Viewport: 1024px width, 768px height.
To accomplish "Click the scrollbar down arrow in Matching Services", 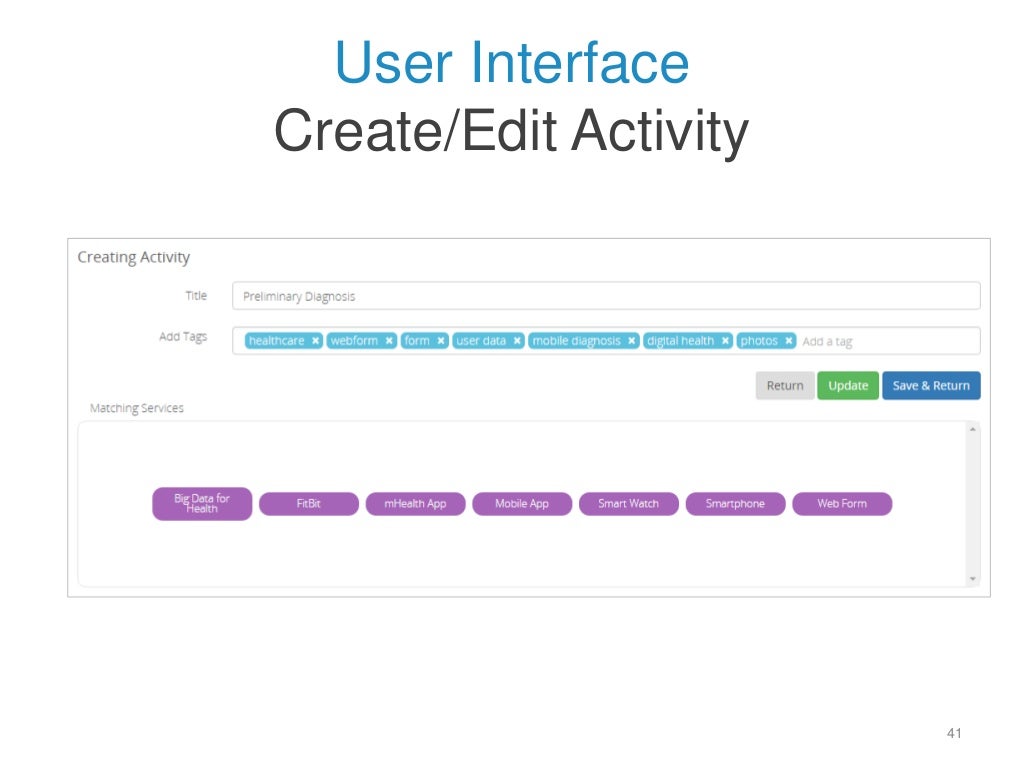I will [x=972, y=579].
